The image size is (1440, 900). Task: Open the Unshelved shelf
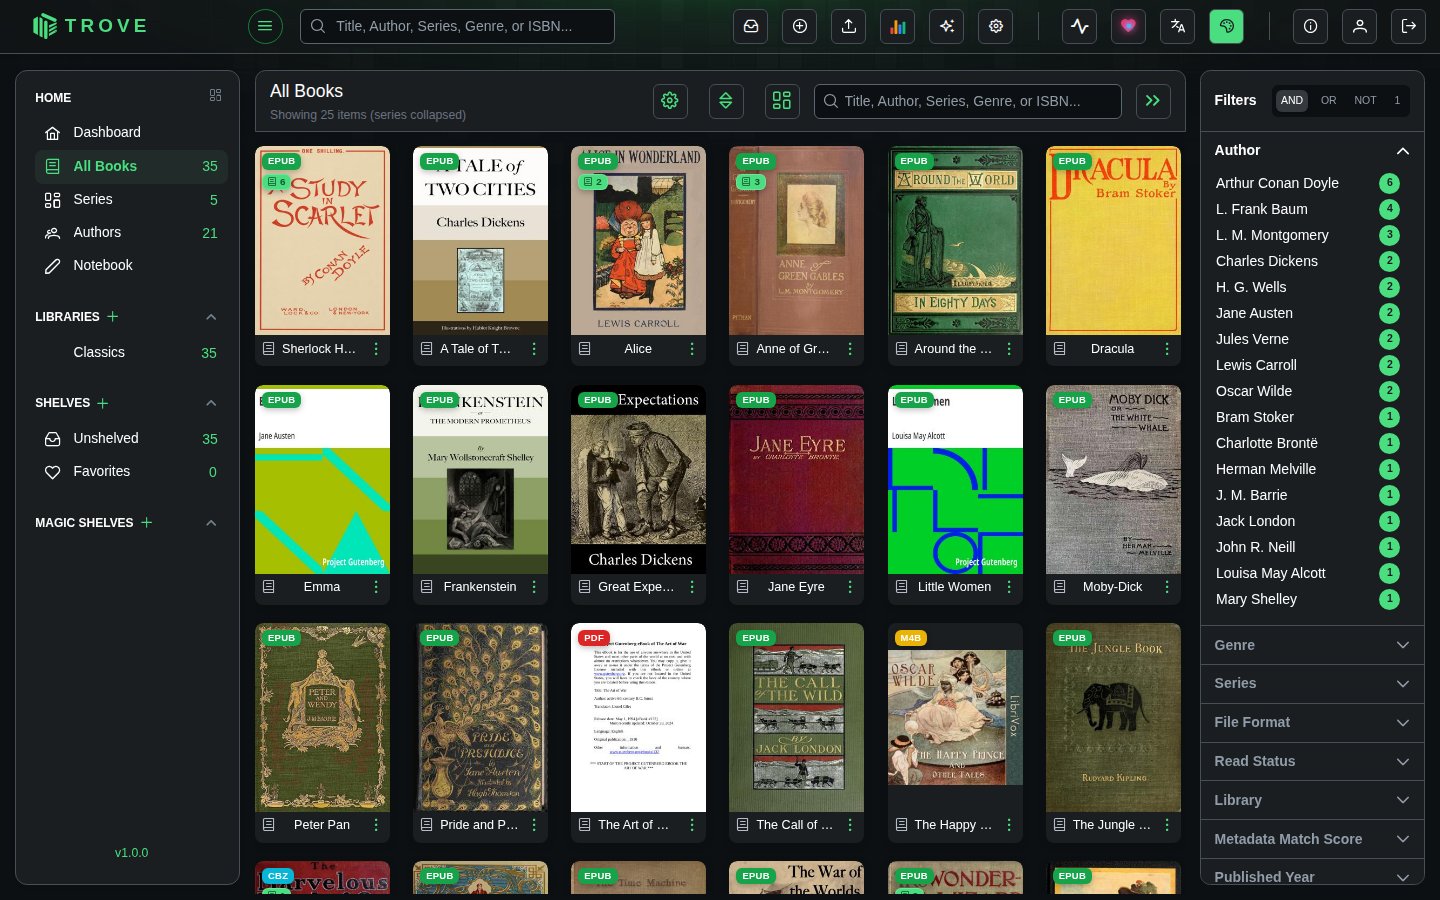pos(131,438)
